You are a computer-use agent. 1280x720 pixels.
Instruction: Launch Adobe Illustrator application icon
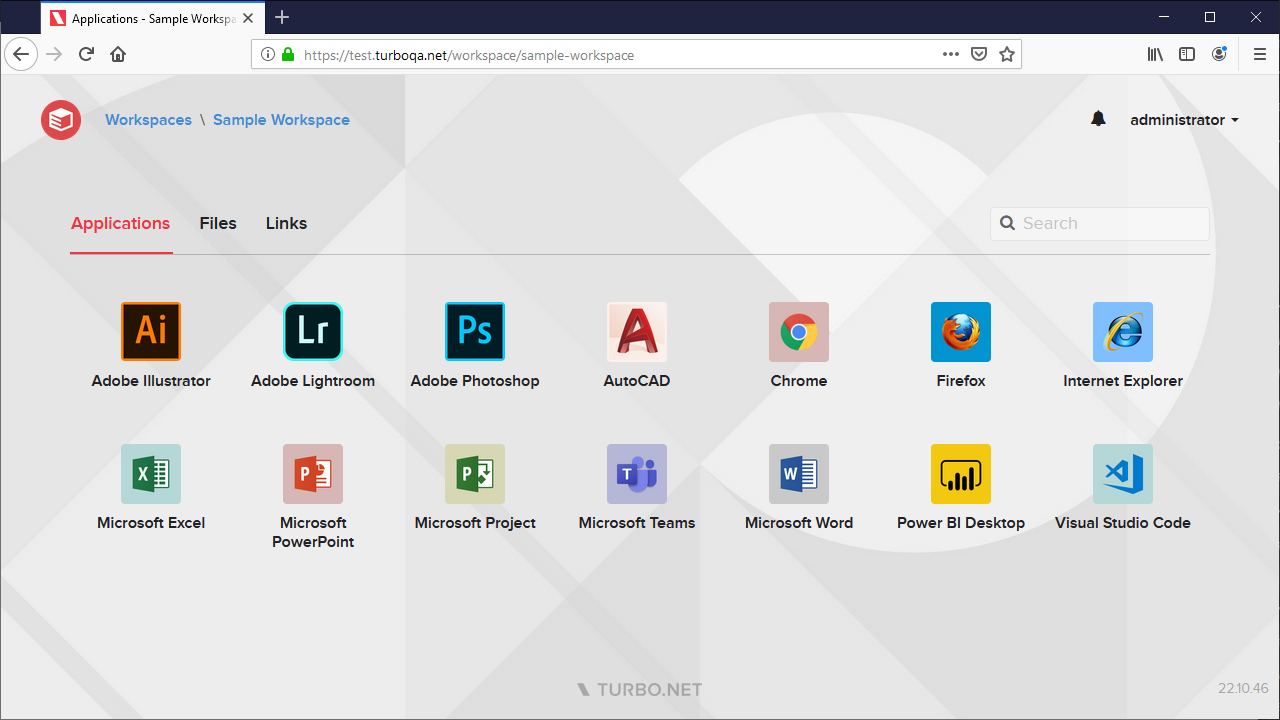[x=151, y=331]
